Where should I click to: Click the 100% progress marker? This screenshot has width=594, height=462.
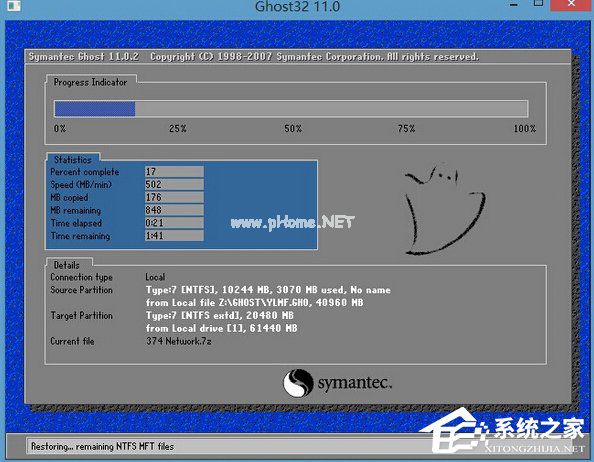point(525,129)
